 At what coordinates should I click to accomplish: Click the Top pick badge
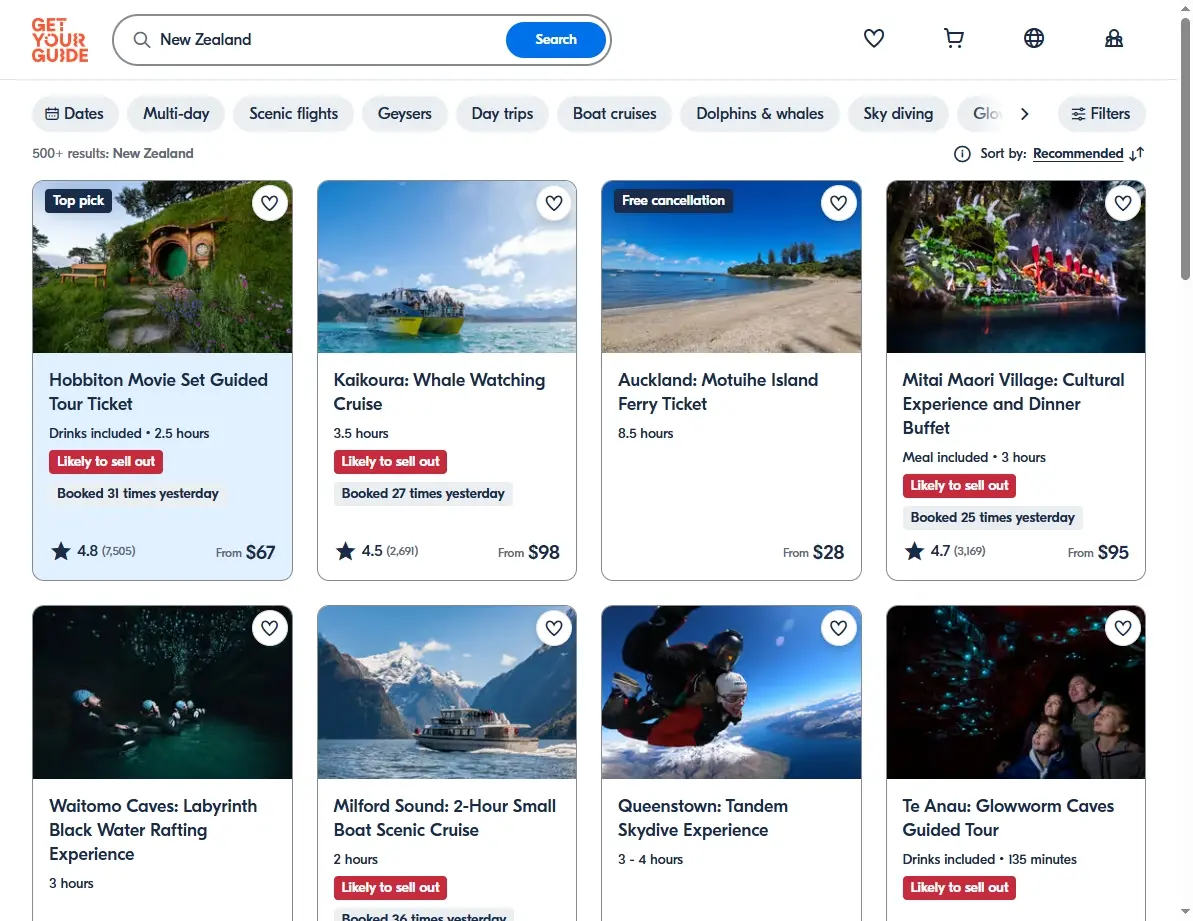click(78, 201)
